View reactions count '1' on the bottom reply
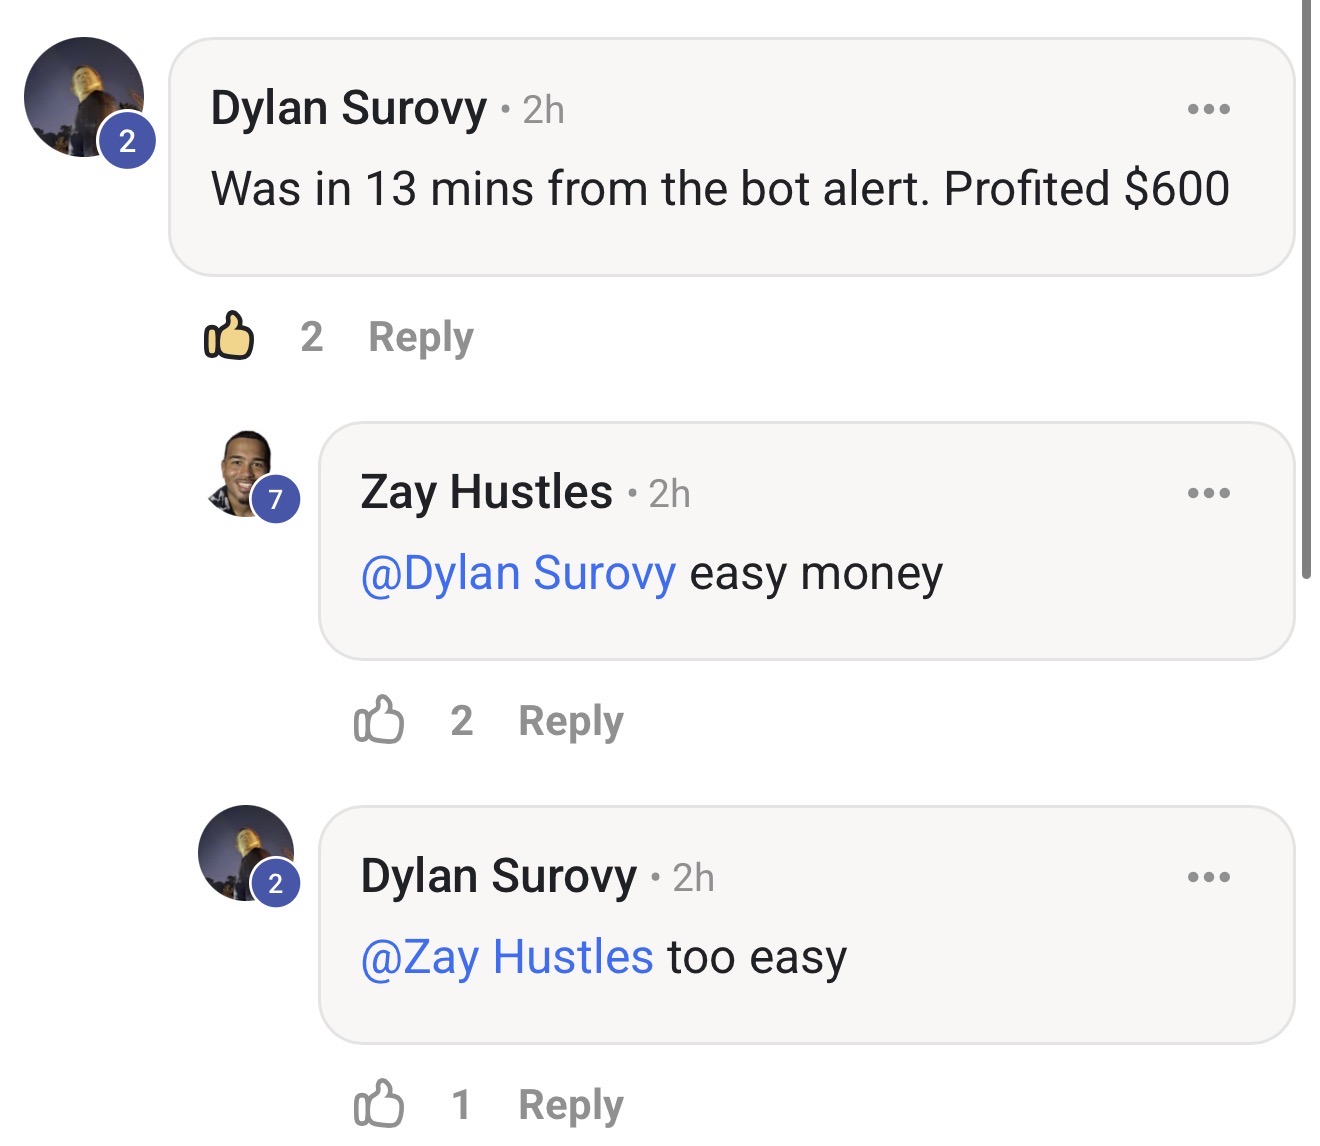 point(462,1104)
